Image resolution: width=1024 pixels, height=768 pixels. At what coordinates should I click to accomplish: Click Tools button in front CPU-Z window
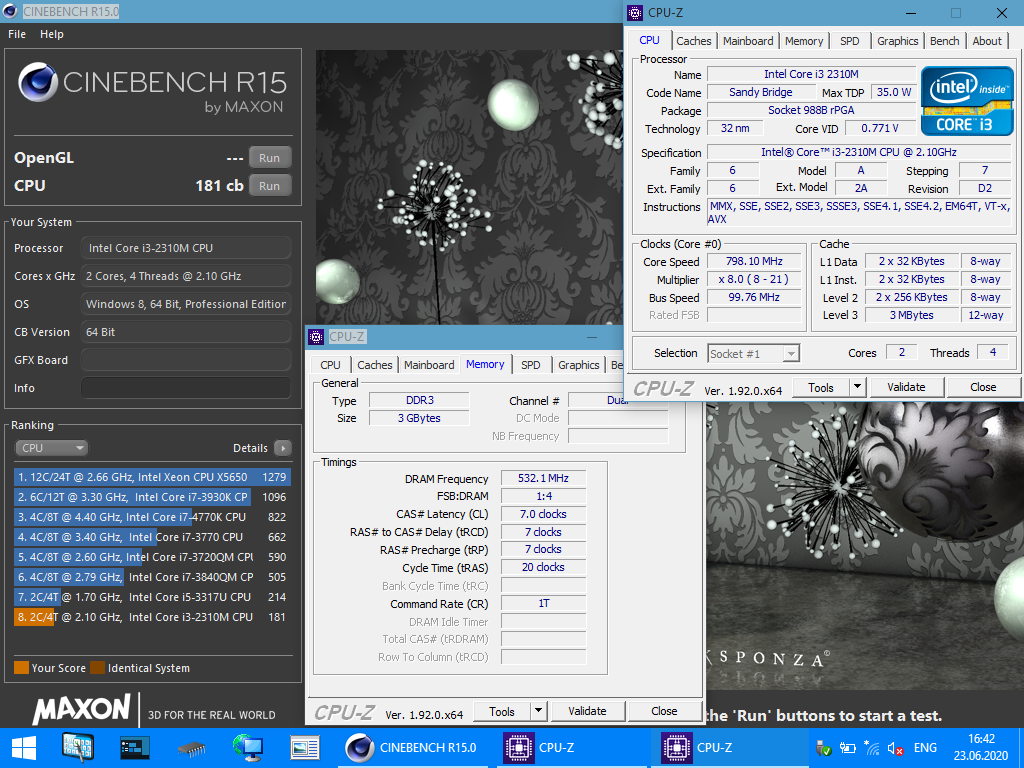[x=821, y=387]
